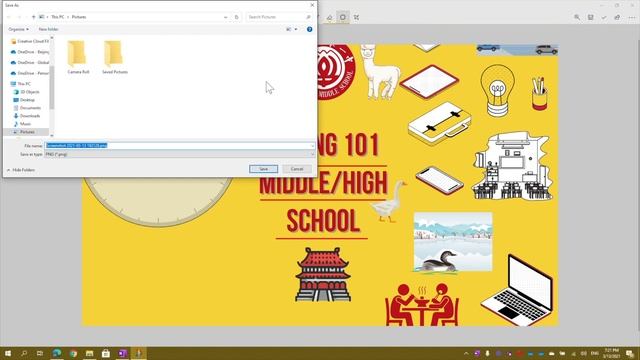Image resolution: width=640 pixels, height=360 pixels.
Task: Open the Save as type PNG dropdown
Action: [180, 154]
